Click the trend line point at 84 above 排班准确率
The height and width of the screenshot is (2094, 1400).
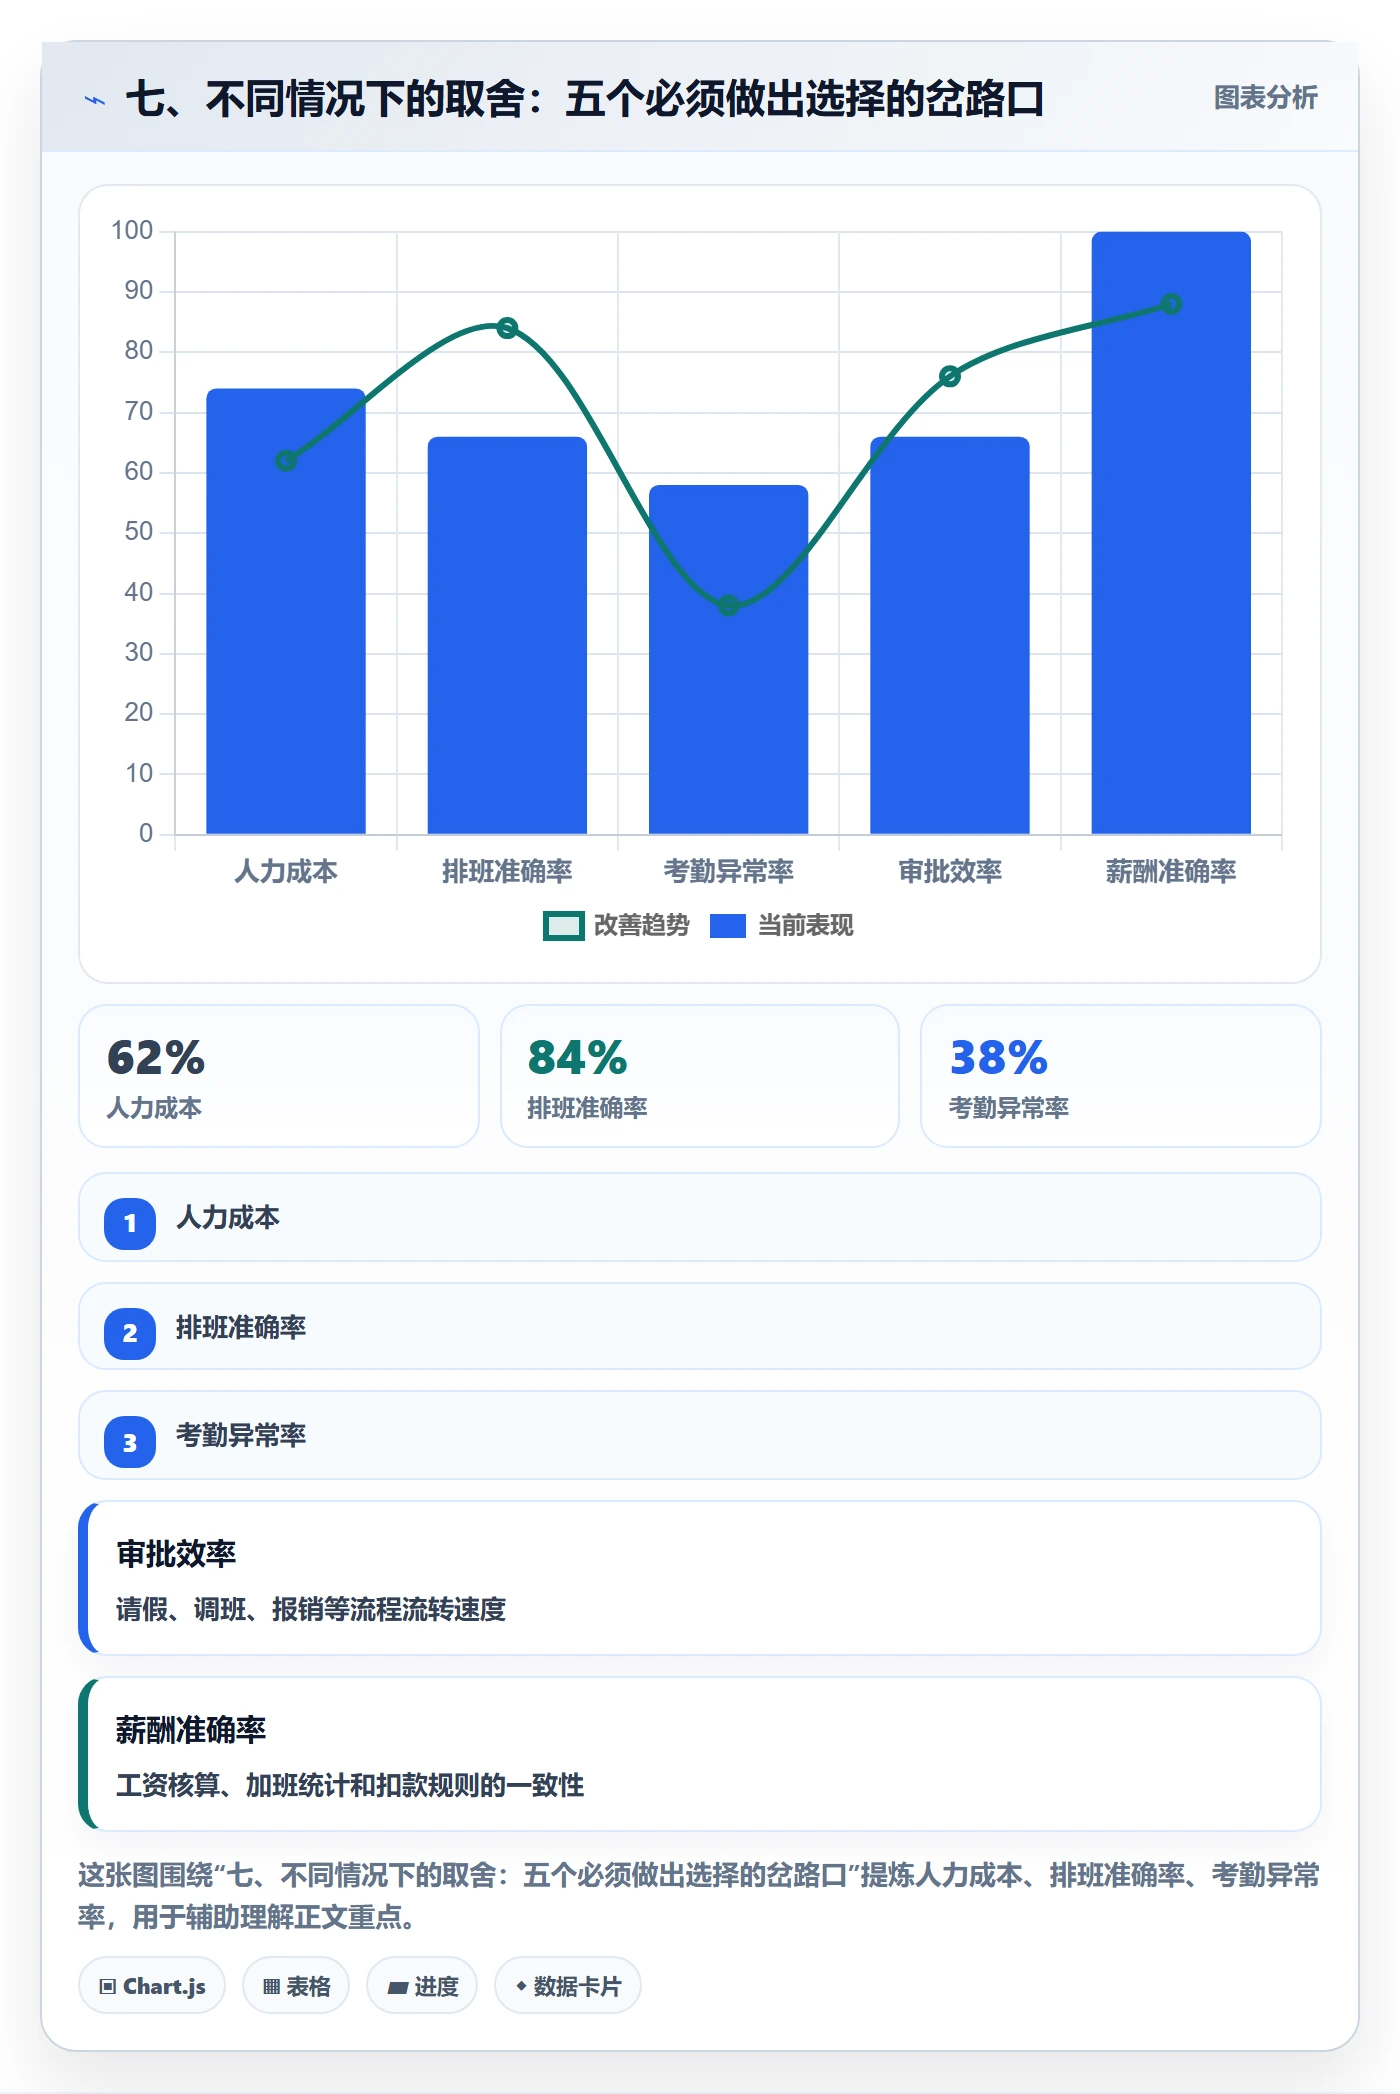tap(507, 328)
